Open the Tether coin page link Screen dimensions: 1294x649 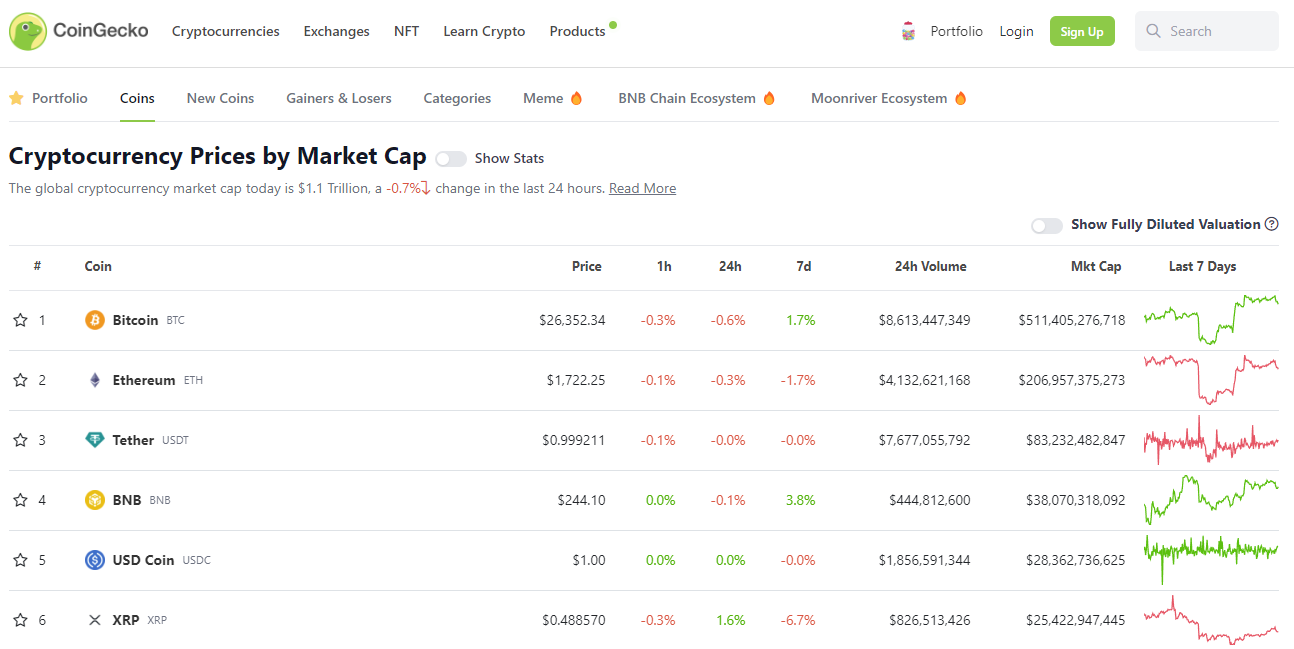(133, 440)
